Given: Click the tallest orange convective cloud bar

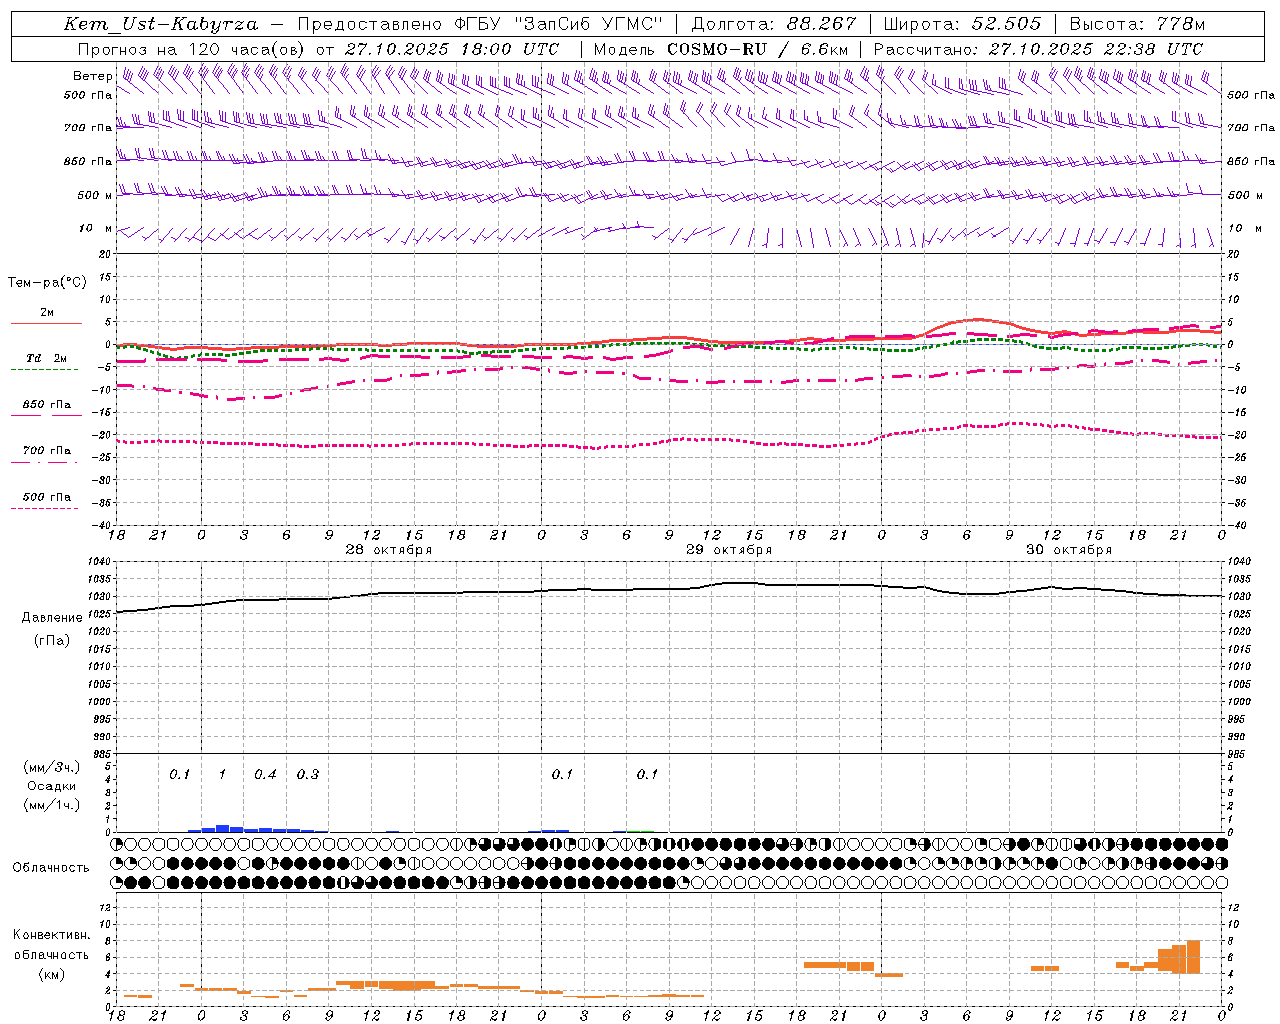Looking at the screenshot, I should [x=1193, y=957].
